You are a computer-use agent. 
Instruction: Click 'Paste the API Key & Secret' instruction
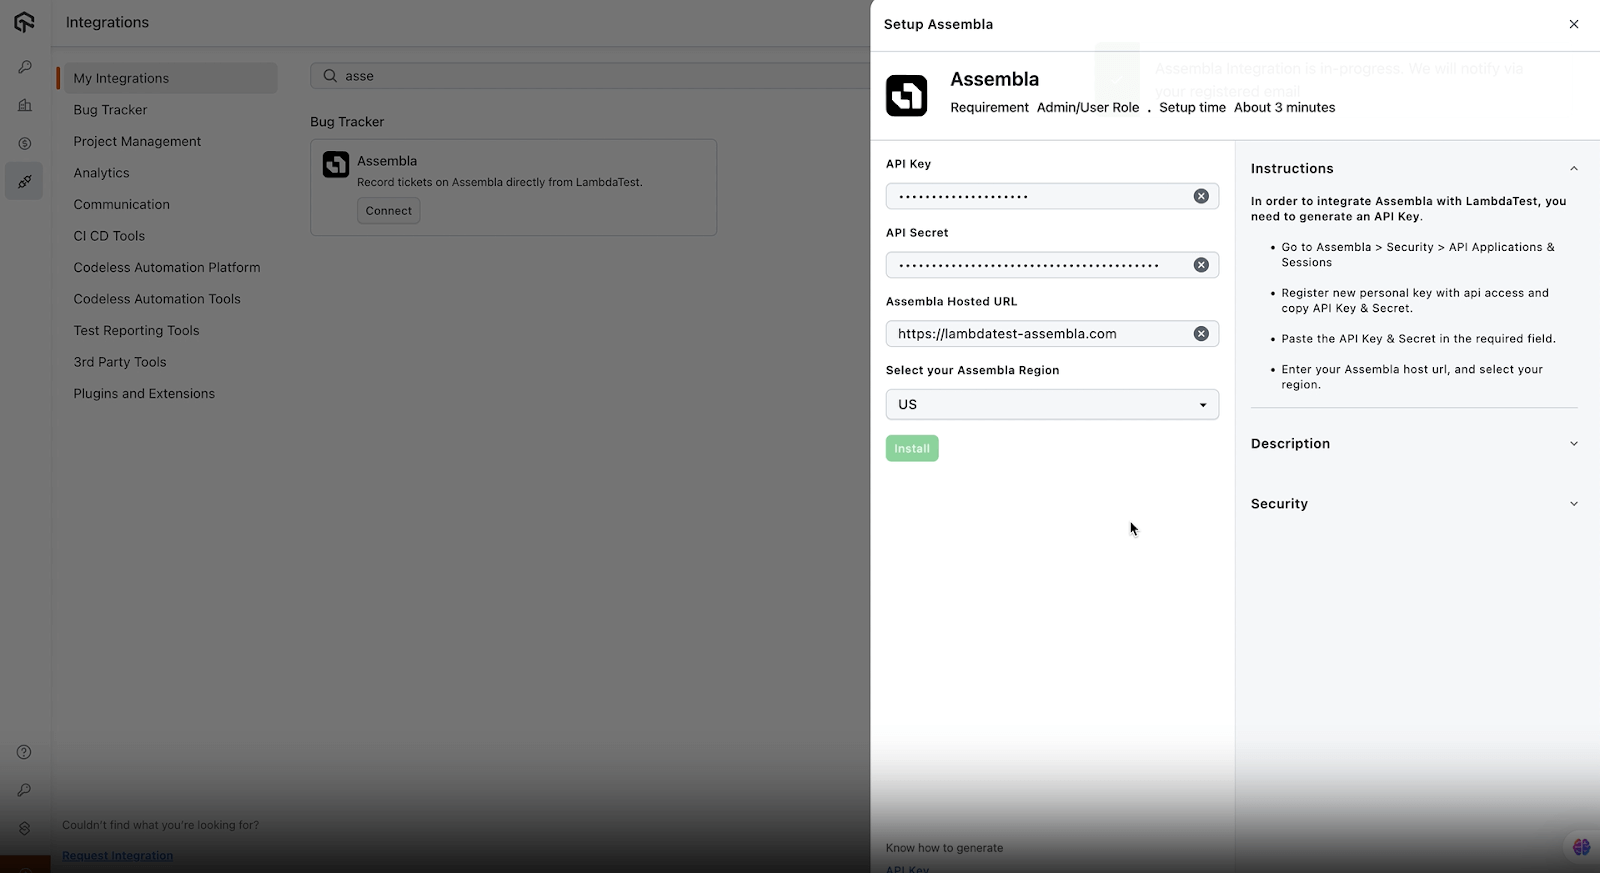tap(1418, 339)
